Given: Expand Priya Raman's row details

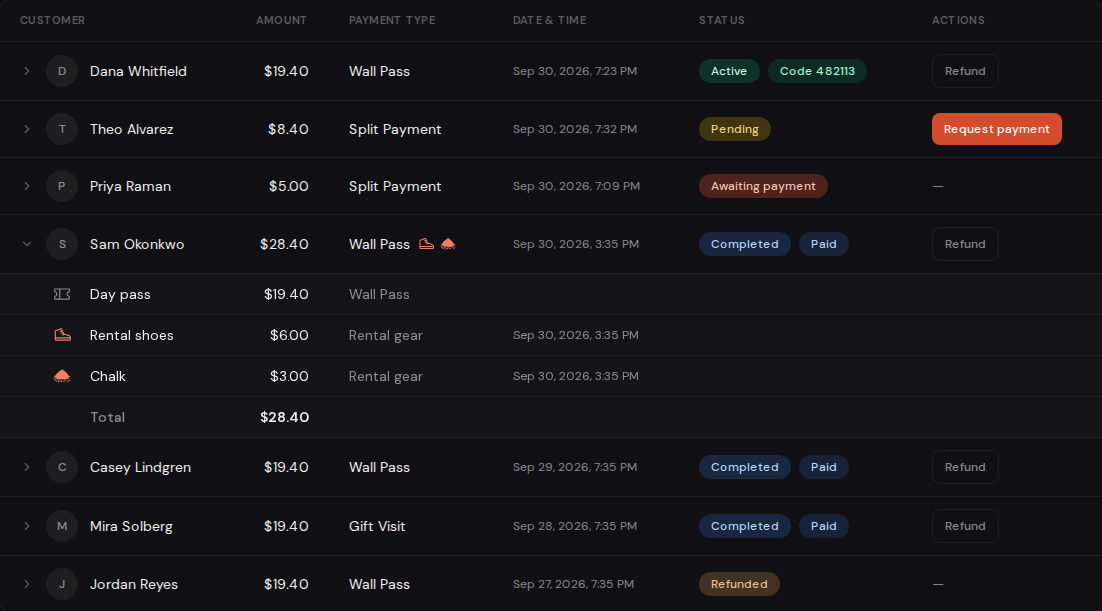Looking at the screenshot, I should click(27, 186).
